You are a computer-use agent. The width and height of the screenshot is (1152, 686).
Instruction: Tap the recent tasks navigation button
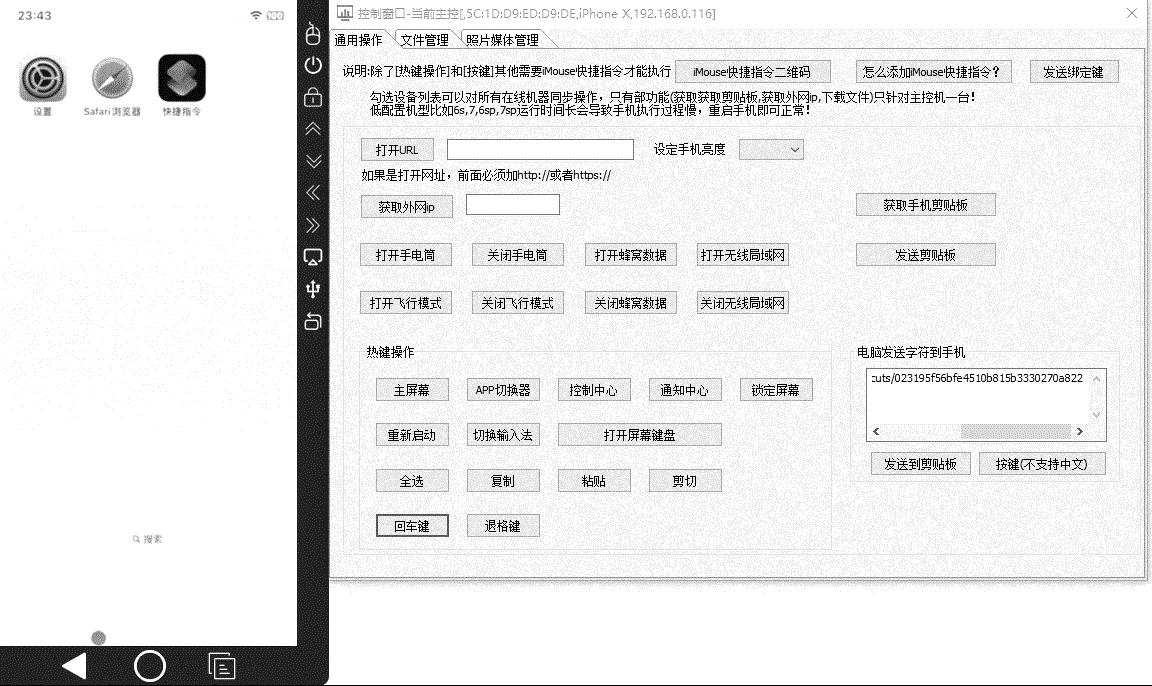click(222, 666)
